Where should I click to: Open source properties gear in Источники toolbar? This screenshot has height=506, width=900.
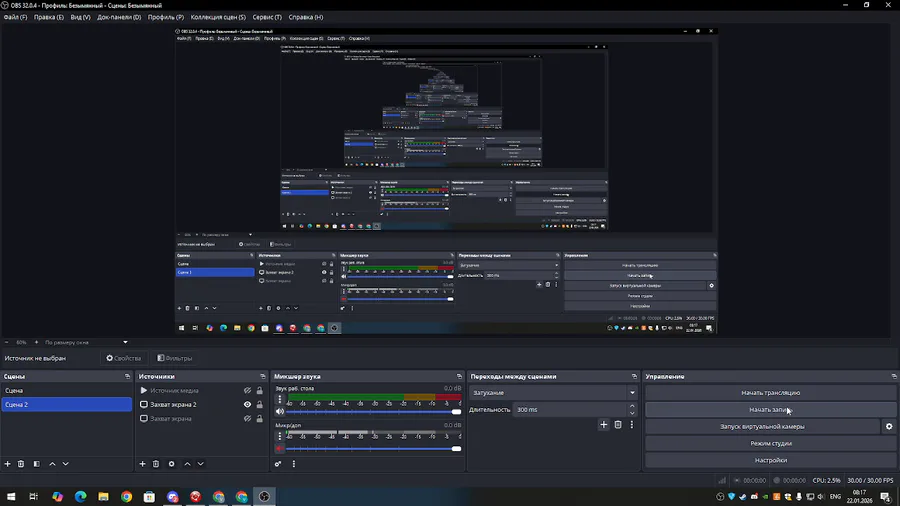172,464
